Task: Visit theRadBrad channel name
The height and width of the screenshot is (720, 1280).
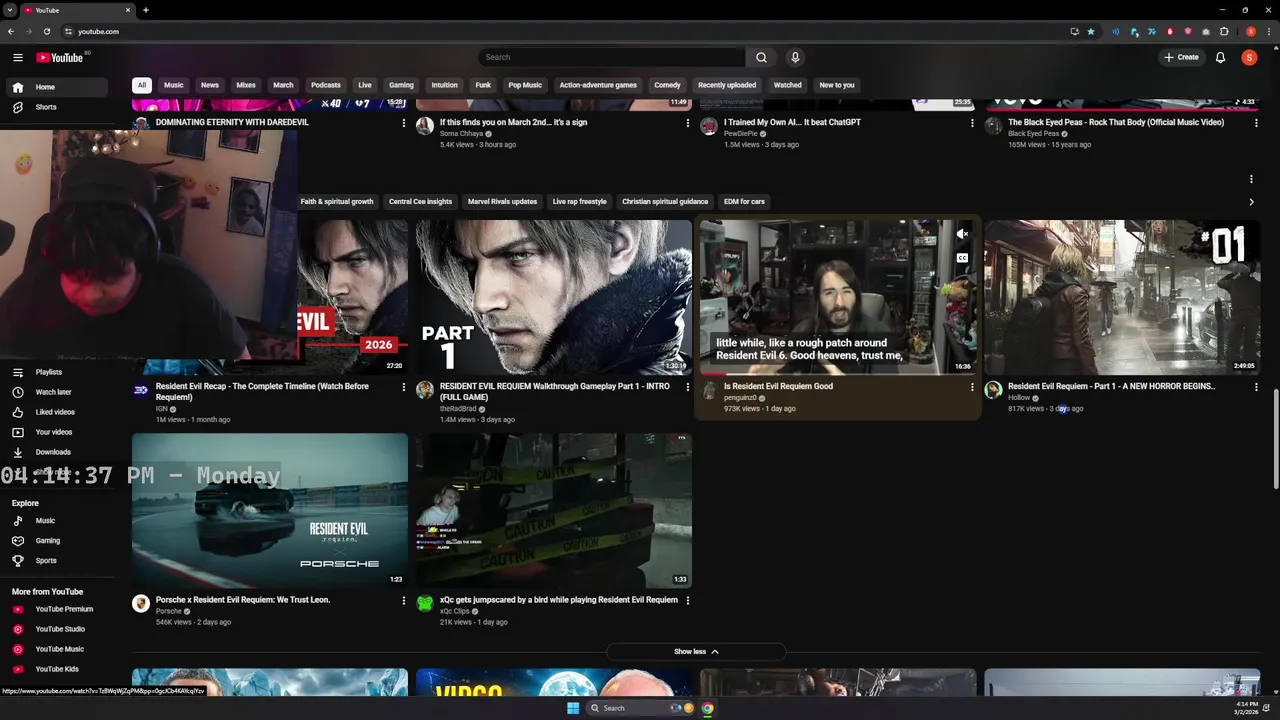Action: tap(459, 409)
